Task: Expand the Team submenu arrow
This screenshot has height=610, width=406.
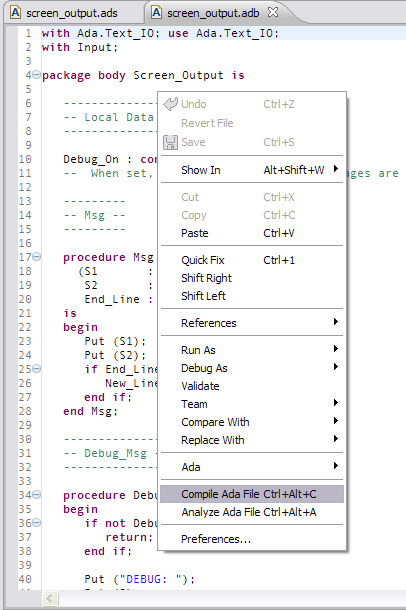Action: [x=336, y=403]
